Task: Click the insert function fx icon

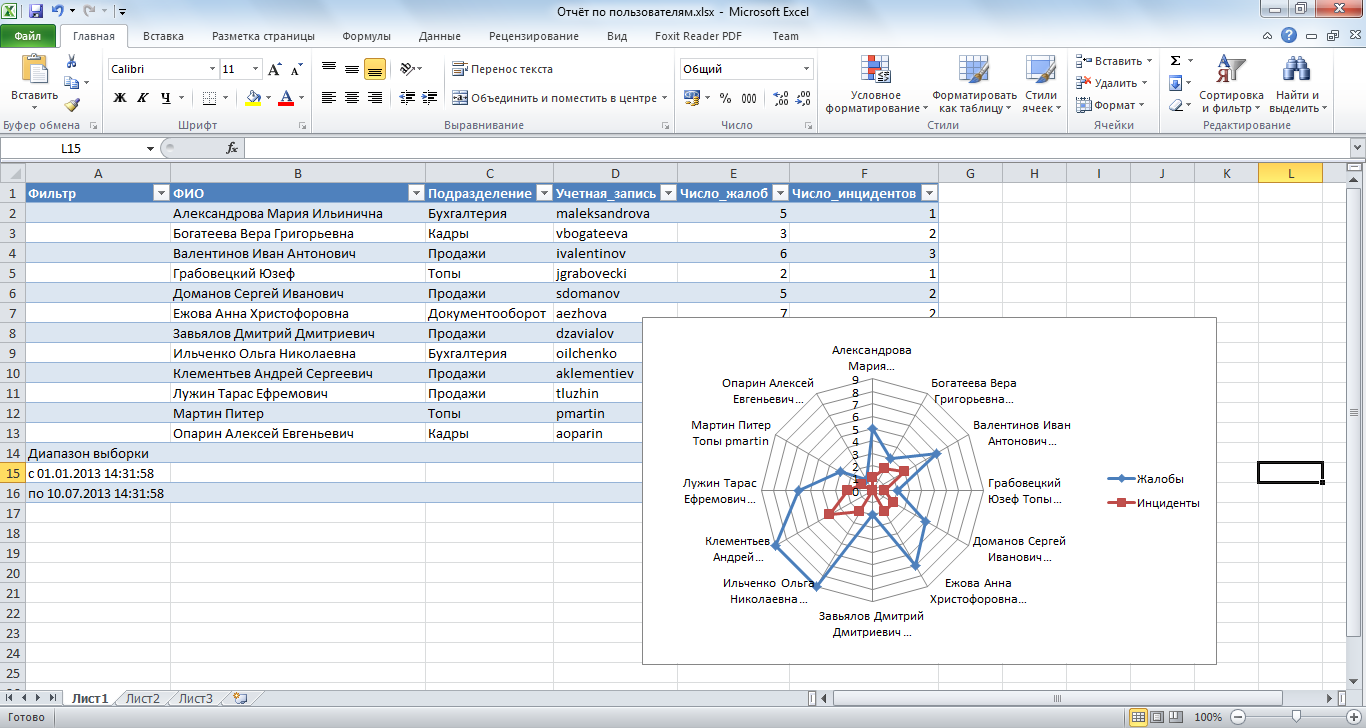Action: pos(232,148)
